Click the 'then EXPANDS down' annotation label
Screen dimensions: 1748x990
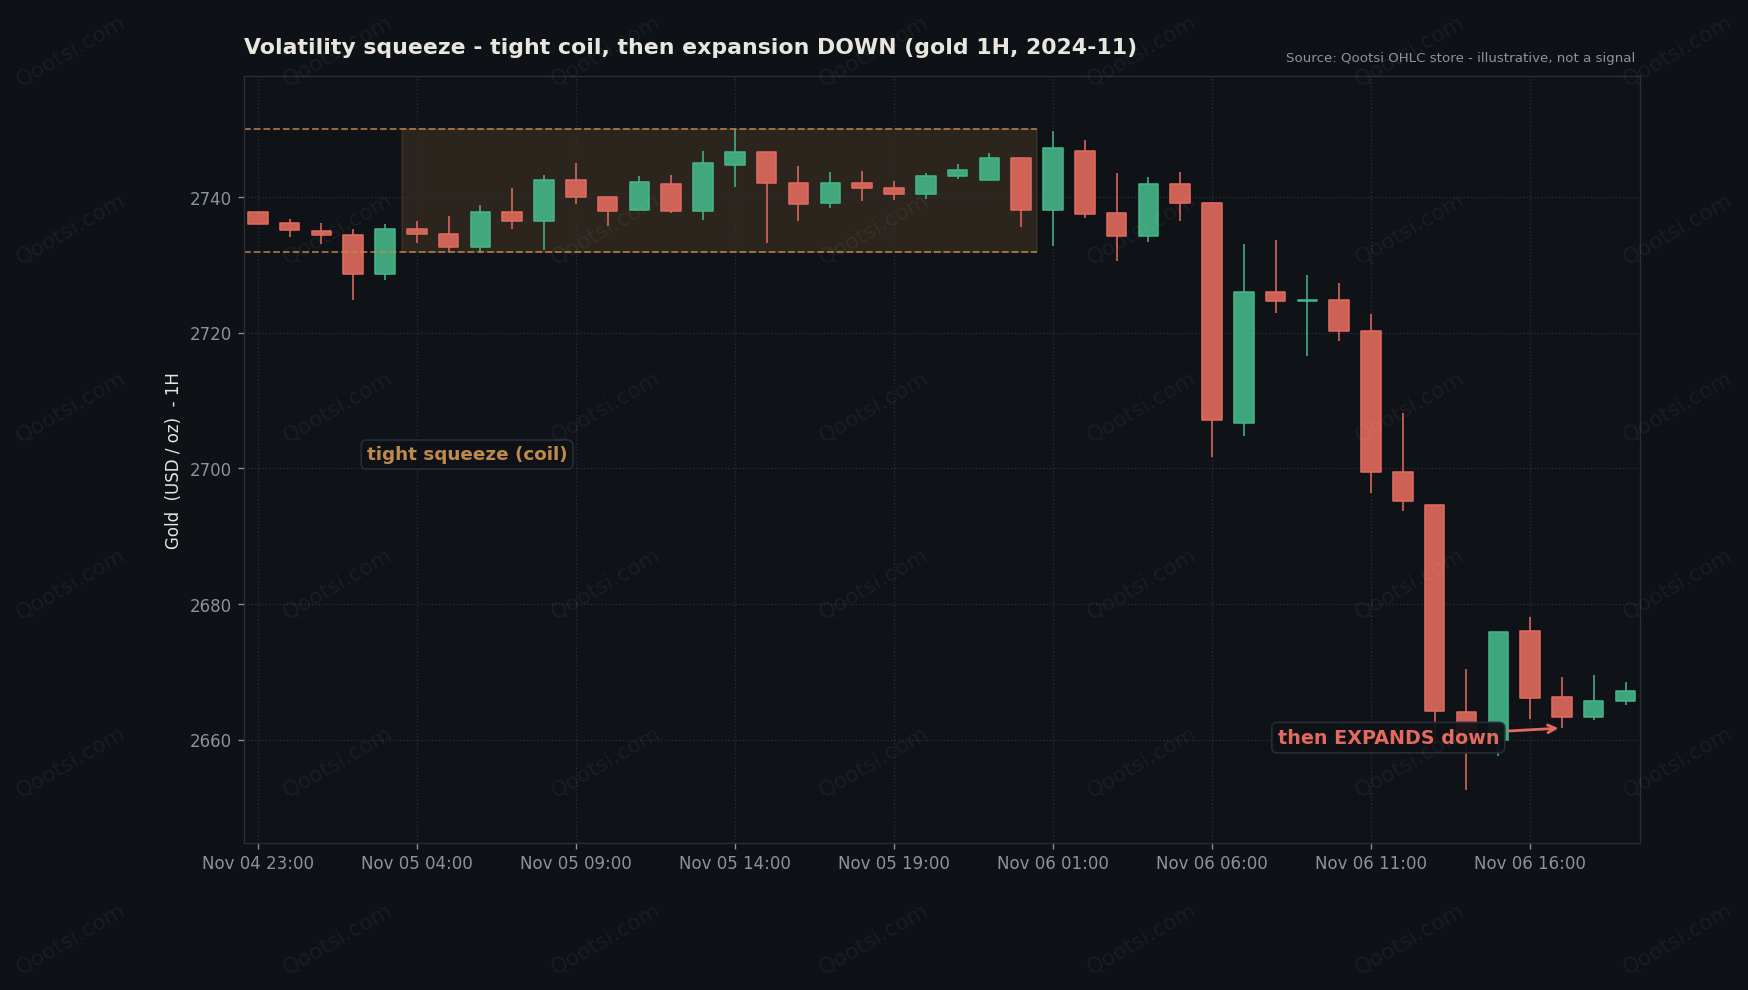pyautogui.click(x=1388, y=738)
